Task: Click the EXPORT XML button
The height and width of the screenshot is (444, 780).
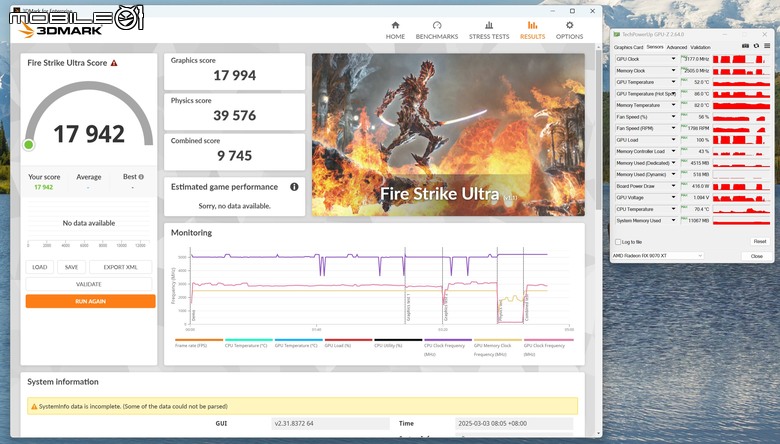Action: (x=120, y=267)
